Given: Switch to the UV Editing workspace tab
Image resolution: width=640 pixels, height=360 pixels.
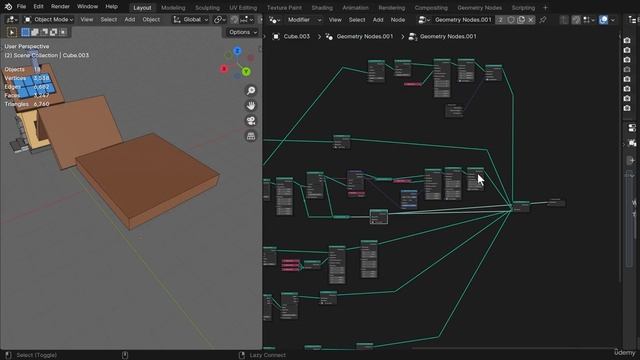Looking at the screenshot, I should coord(243,8).
